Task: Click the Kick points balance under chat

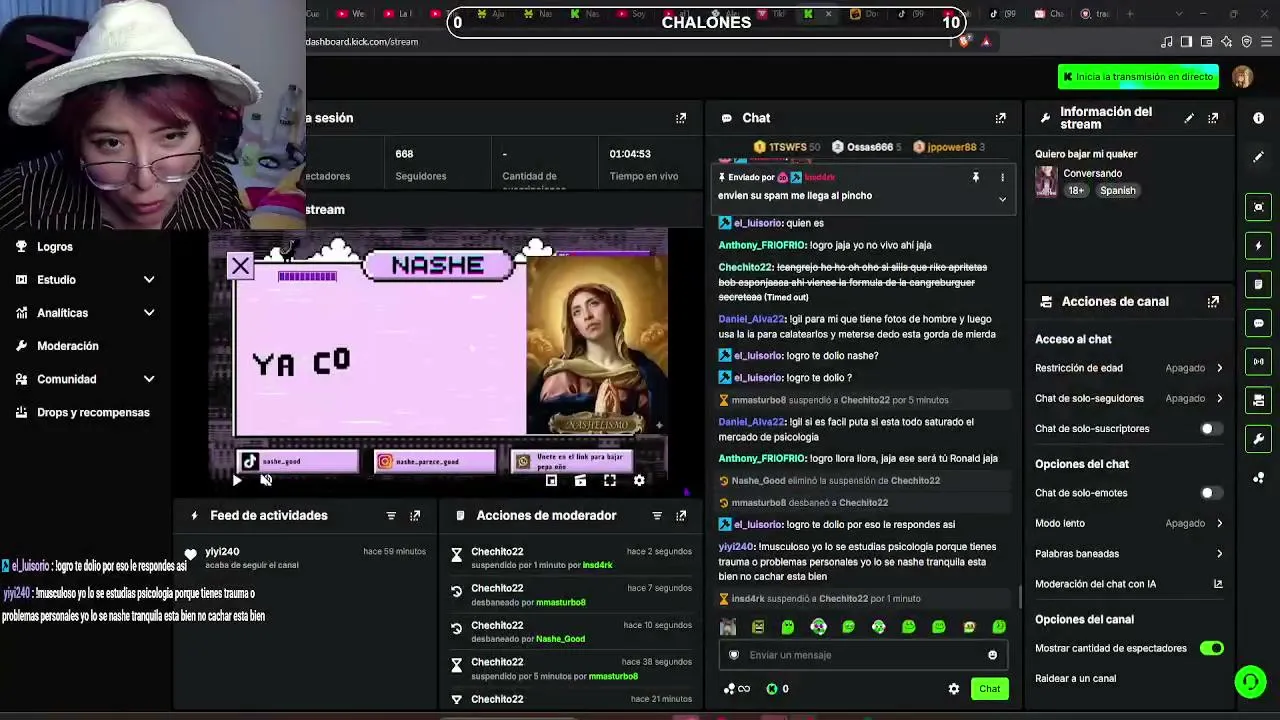Action: (x=737, y=688)
